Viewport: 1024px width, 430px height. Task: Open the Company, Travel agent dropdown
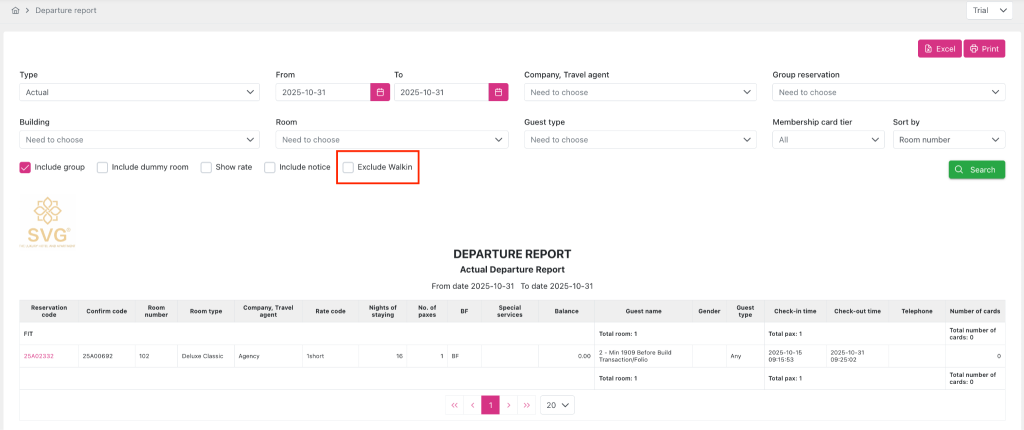point(640,92)
